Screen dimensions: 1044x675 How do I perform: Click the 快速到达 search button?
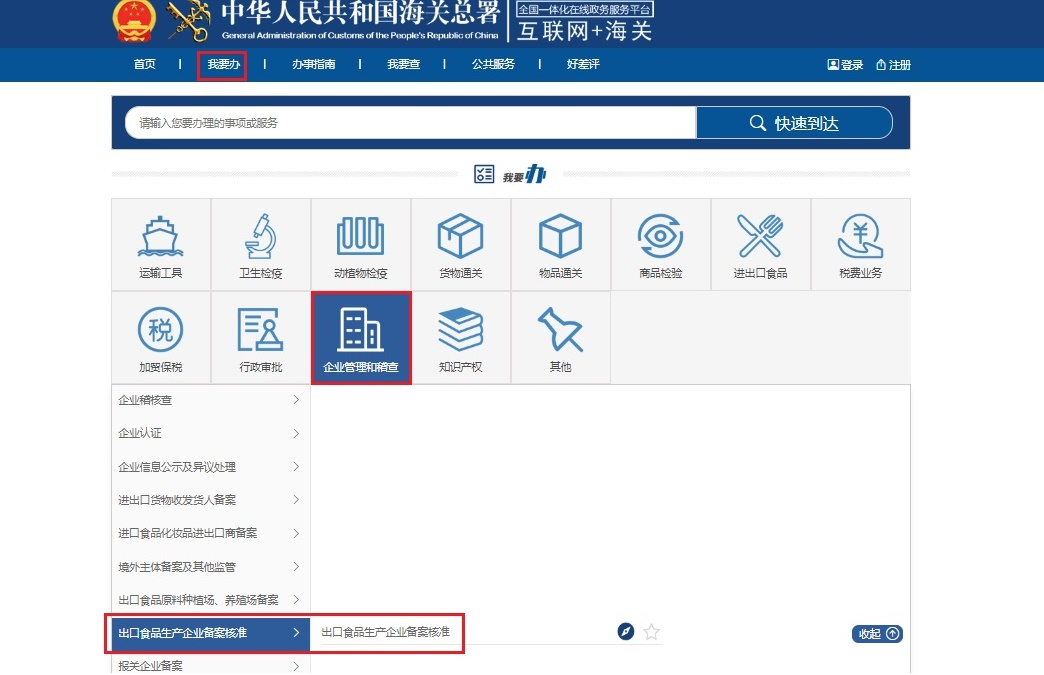coord(794,123)
